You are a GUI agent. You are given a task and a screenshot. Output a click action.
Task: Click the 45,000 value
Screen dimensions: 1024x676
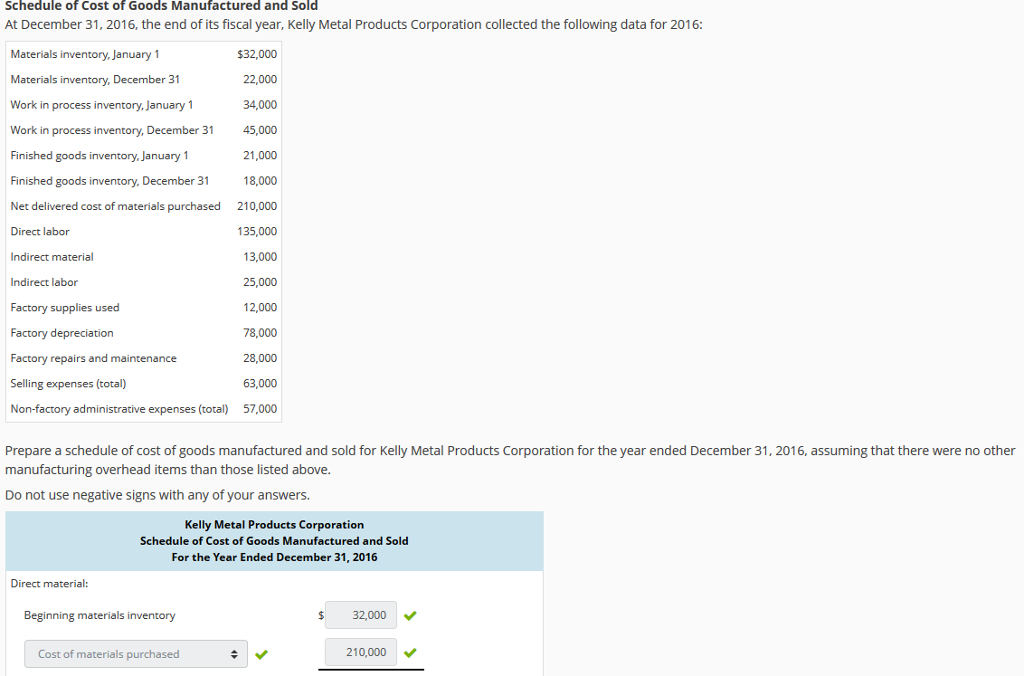pyautogui.click(x=260, y=131)
